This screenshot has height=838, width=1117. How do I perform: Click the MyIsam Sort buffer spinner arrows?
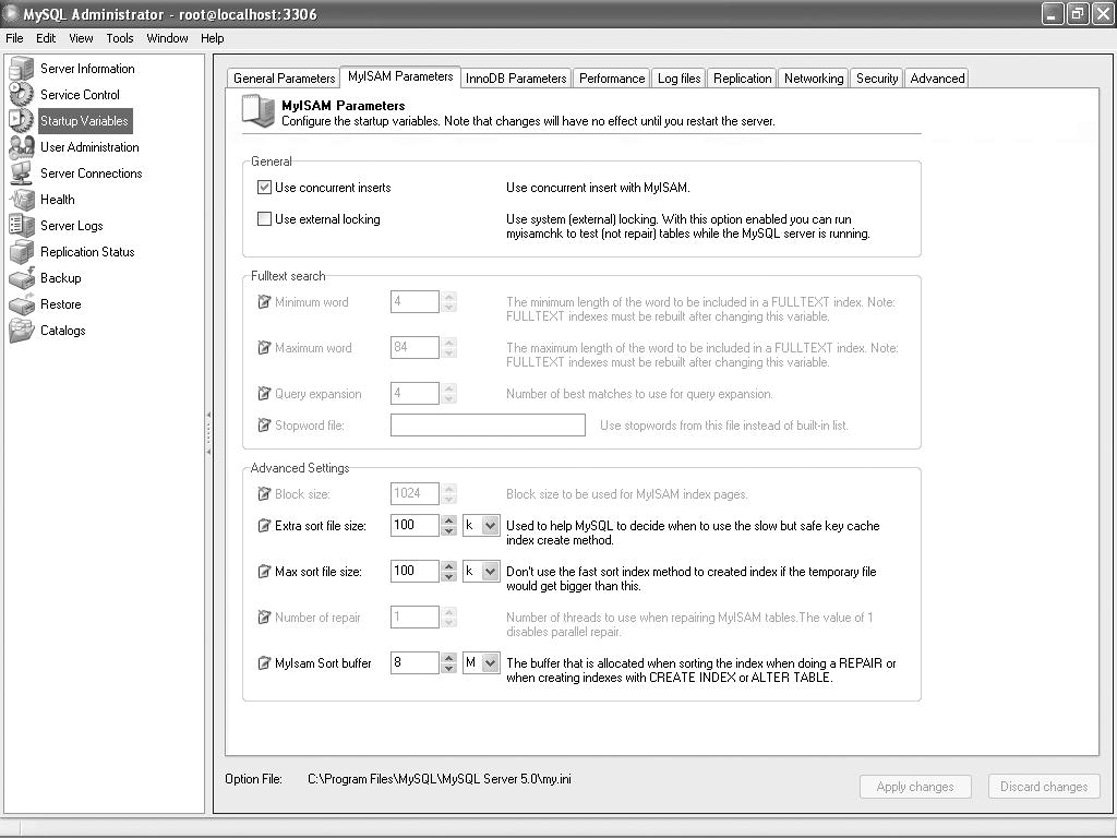(x=449, y=663)
